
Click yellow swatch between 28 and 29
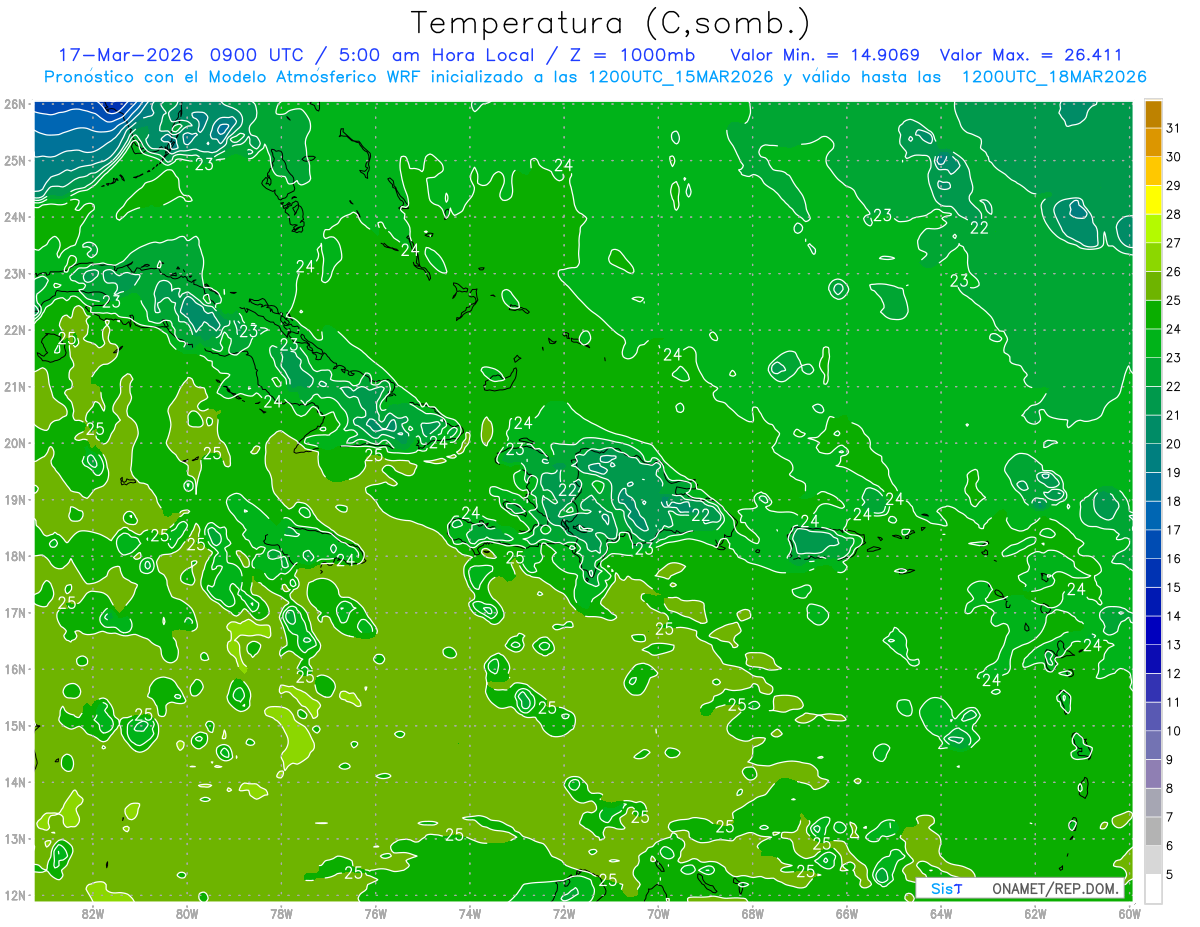[x=1153, y=200]
